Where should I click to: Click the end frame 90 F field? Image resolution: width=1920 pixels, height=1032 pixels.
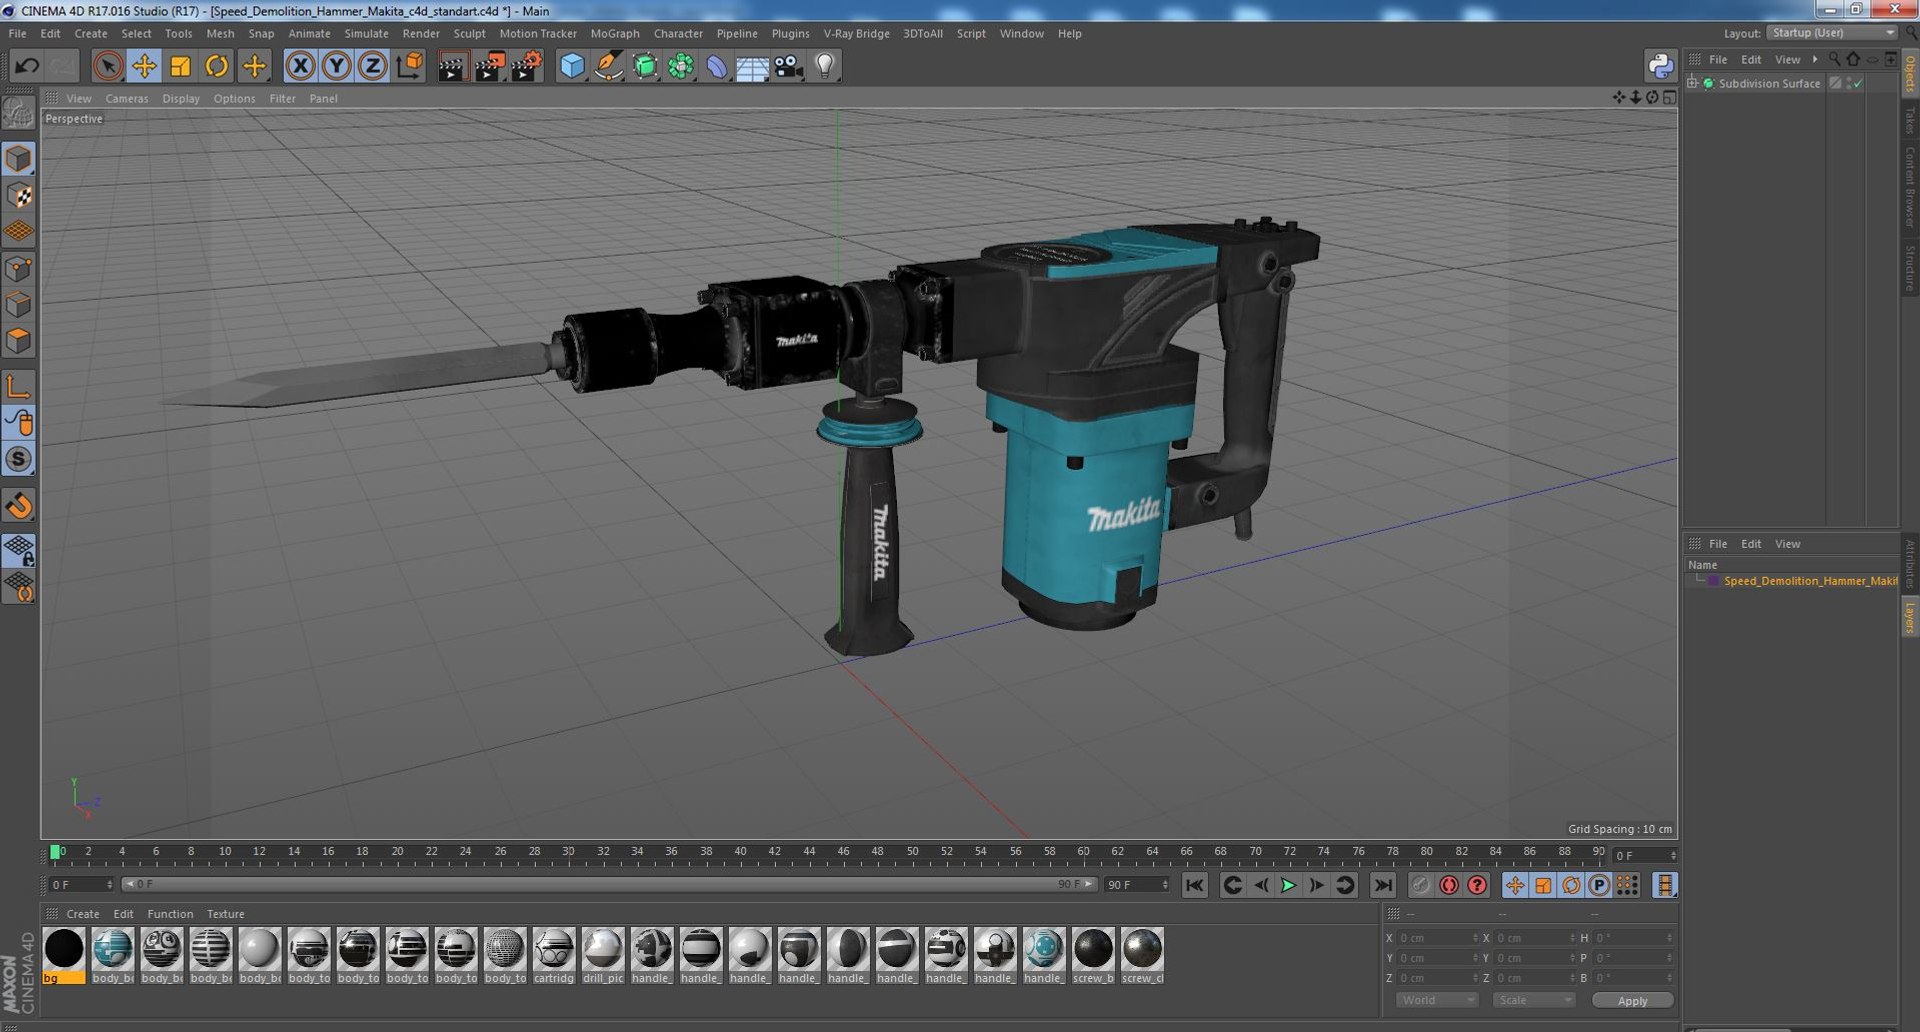(x=1137, y=885)
